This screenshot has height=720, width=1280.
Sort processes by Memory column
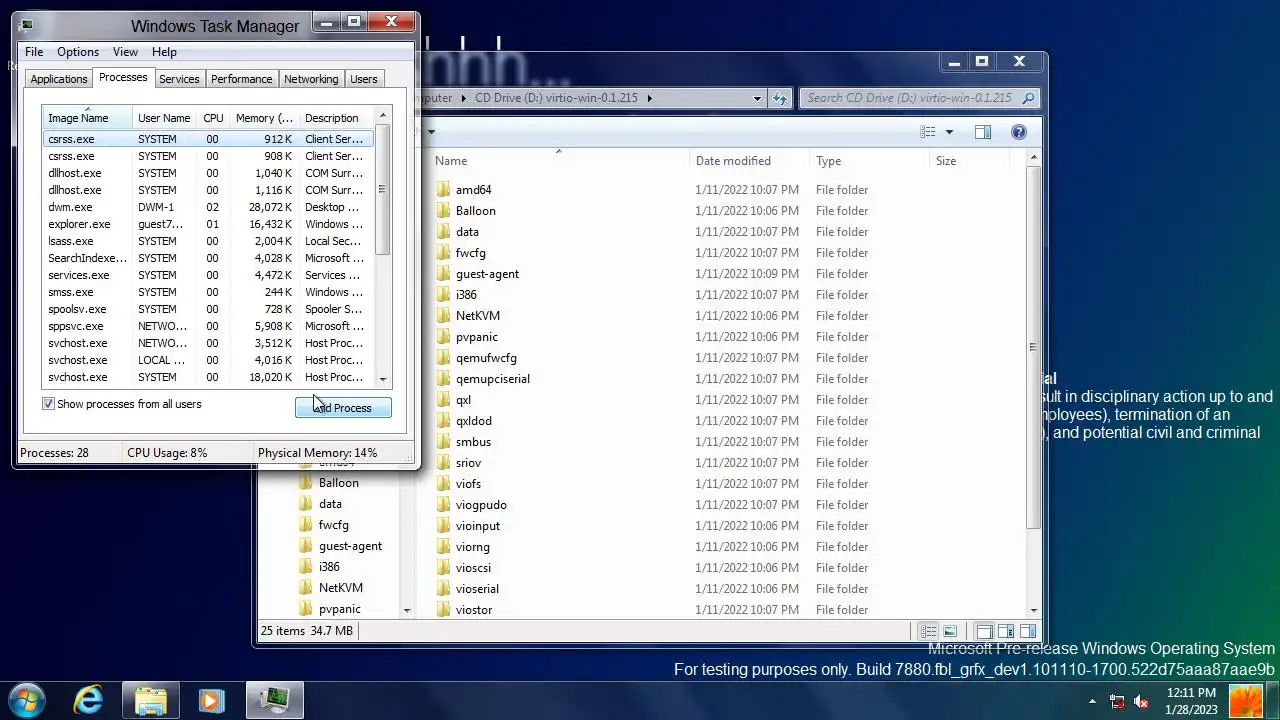coord(264,118)
